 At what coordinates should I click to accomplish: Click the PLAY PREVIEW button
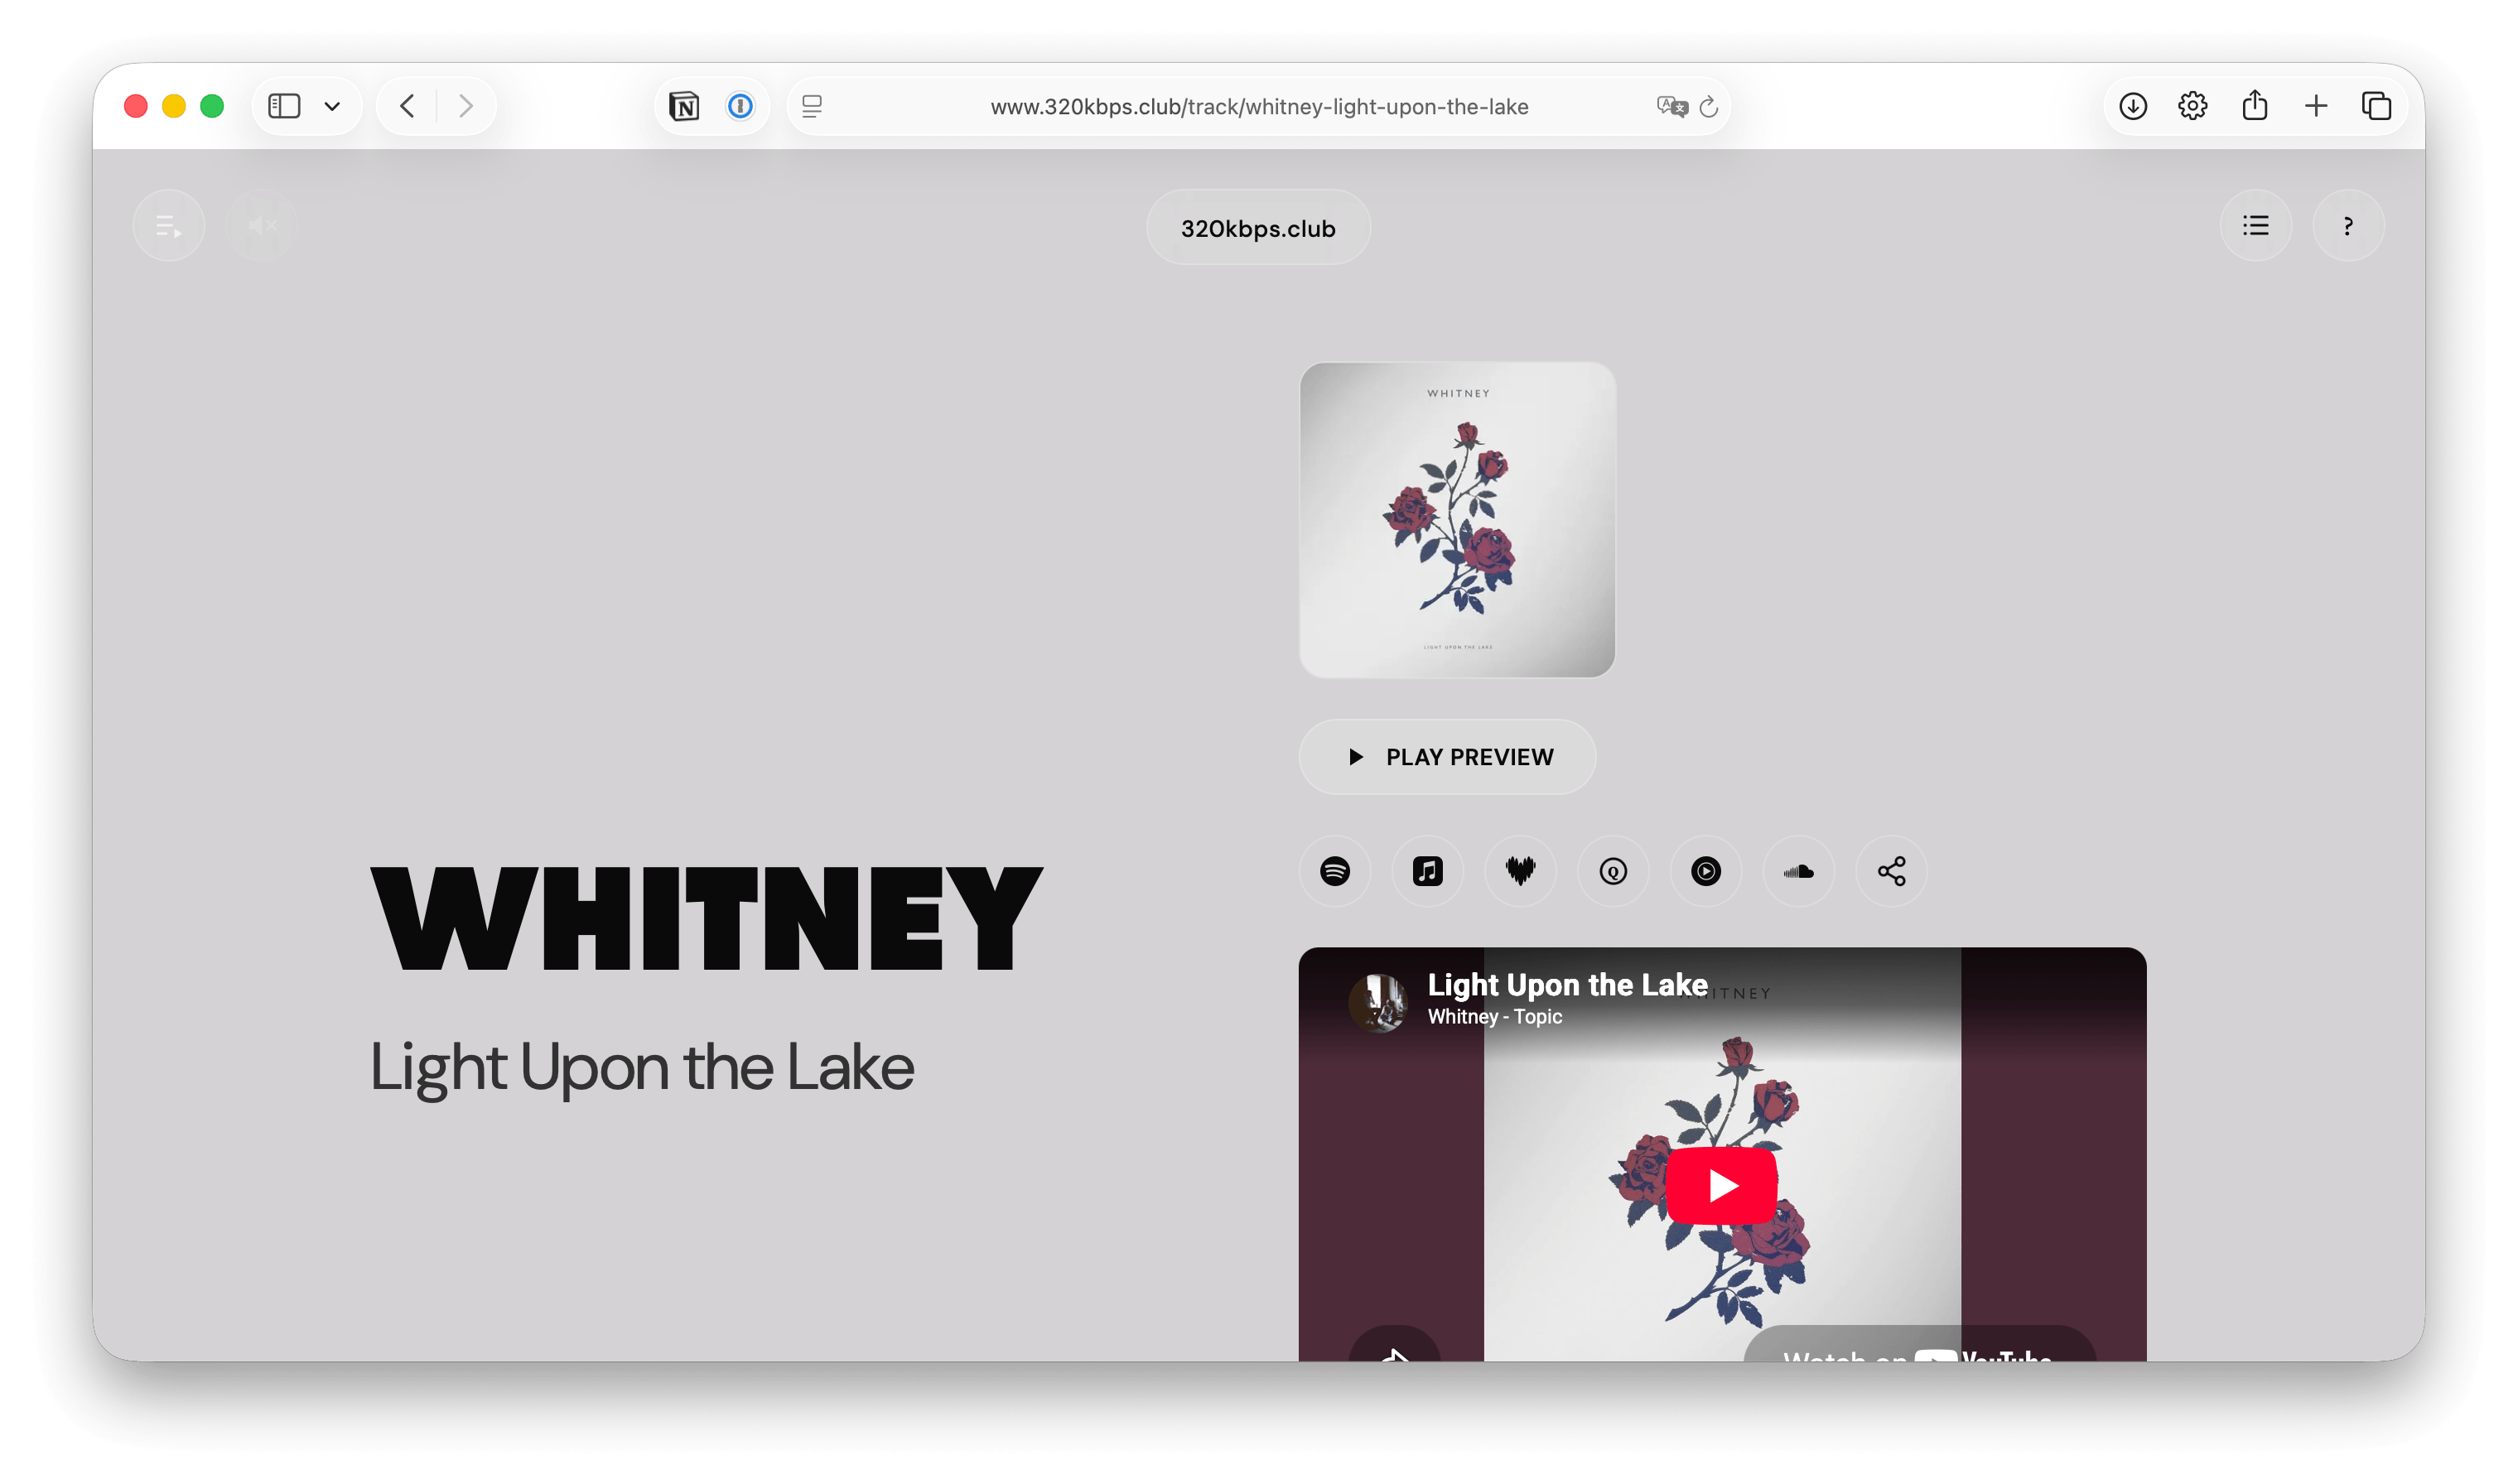[1447, 757]
